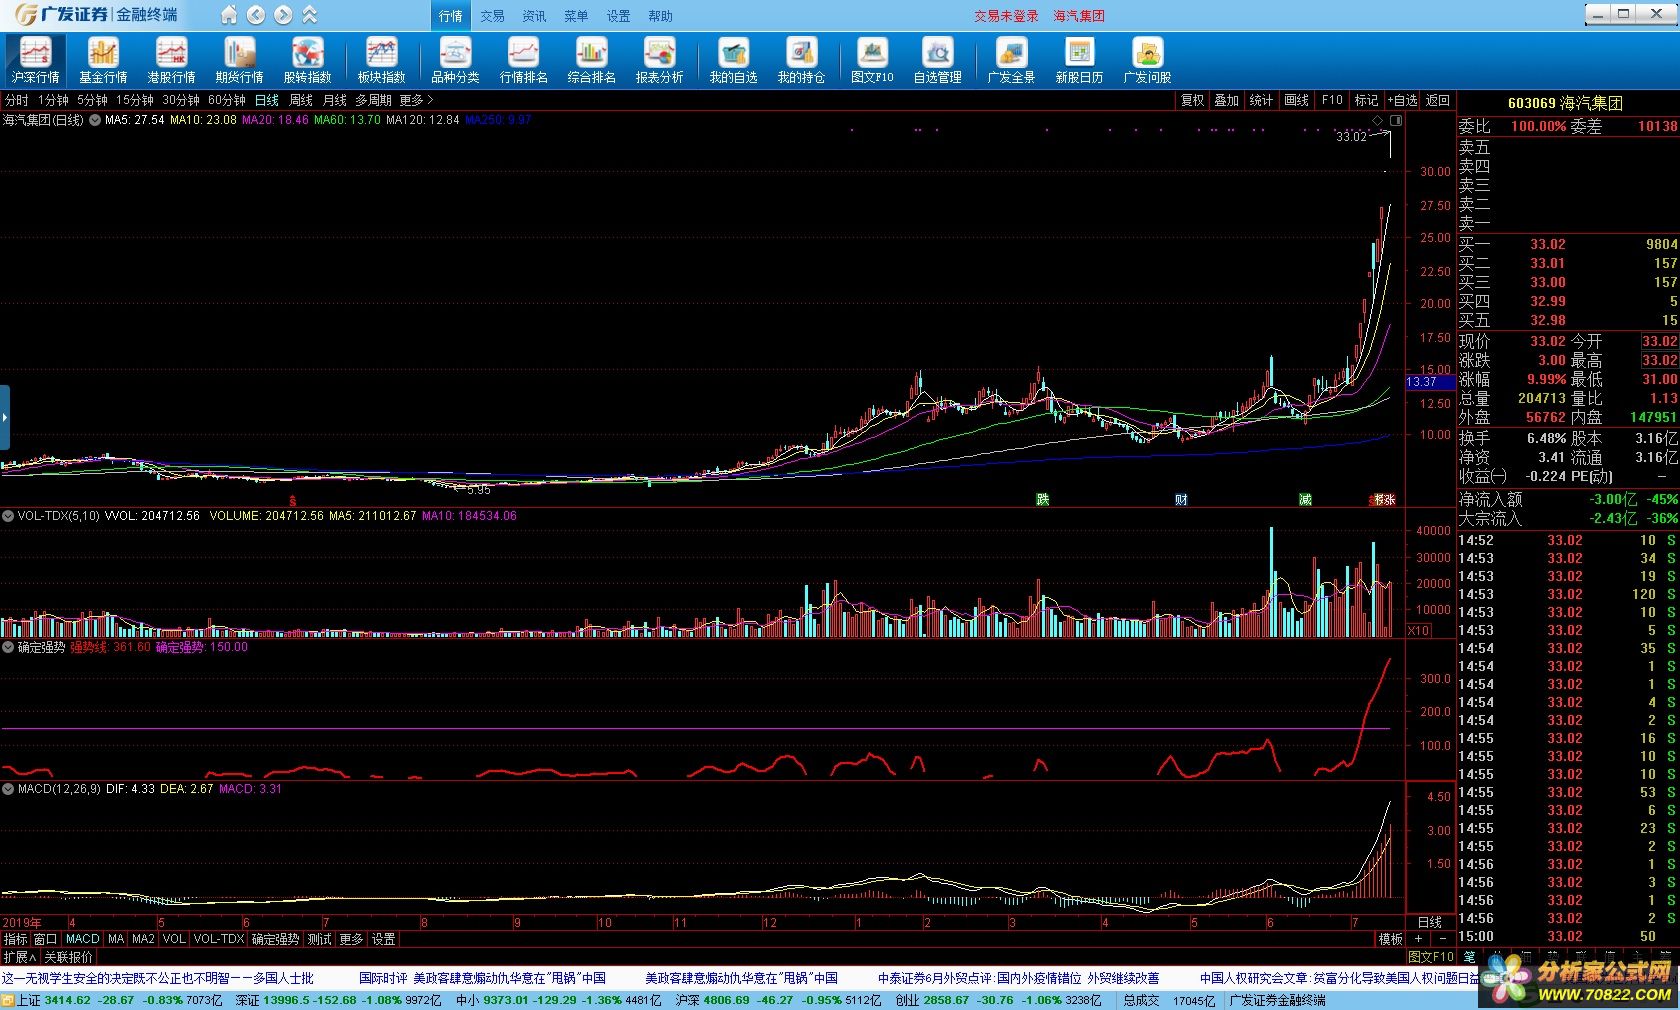
Task: Expand 更多 periods list
Action: click(x=416, y=100)
